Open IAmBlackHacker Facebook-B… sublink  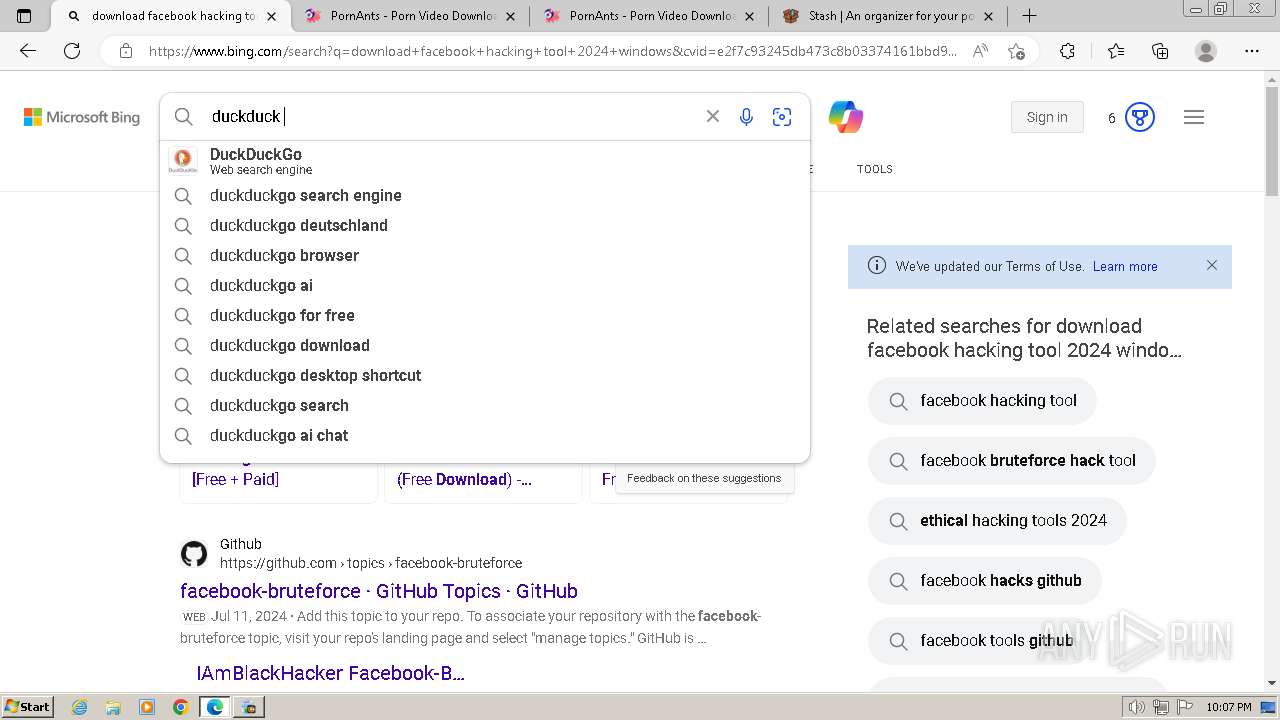pyautogui.click(x=330, y=673)
